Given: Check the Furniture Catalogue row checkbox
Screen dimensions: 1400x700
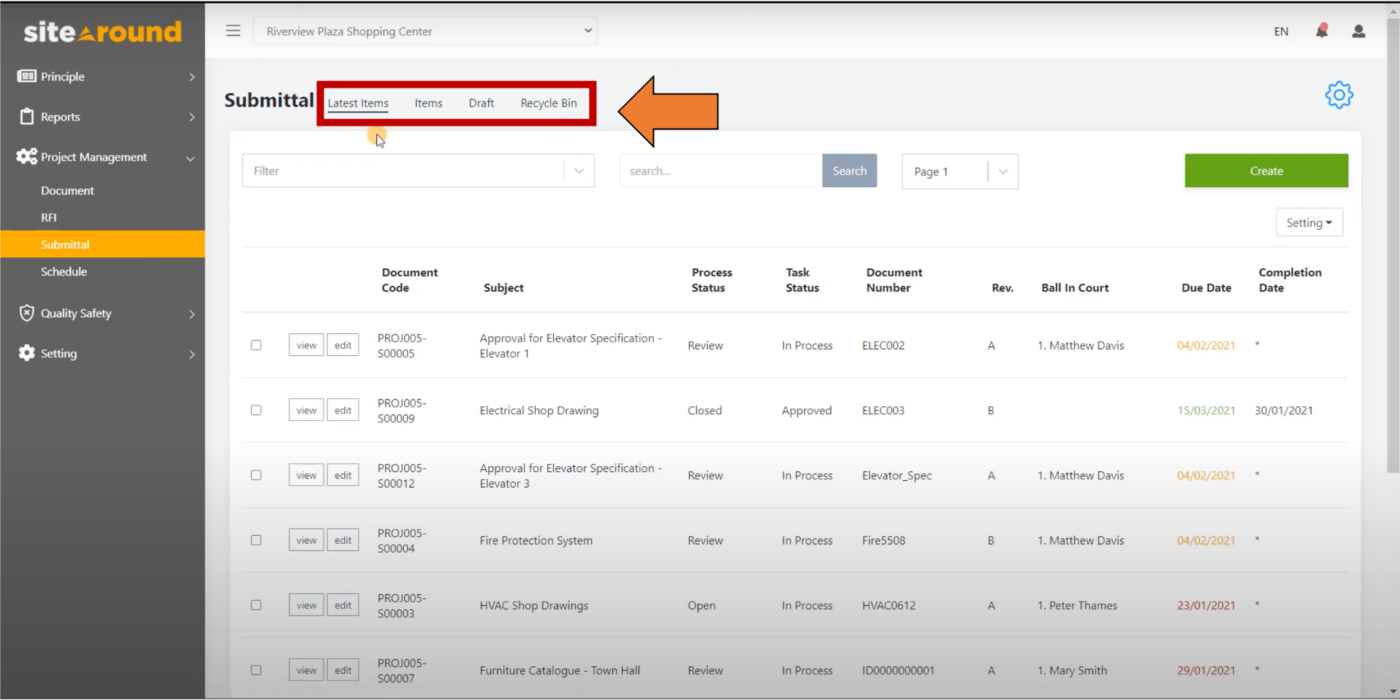Looking at the screenshot, I should pyautogui.click(x=256, y=670).
